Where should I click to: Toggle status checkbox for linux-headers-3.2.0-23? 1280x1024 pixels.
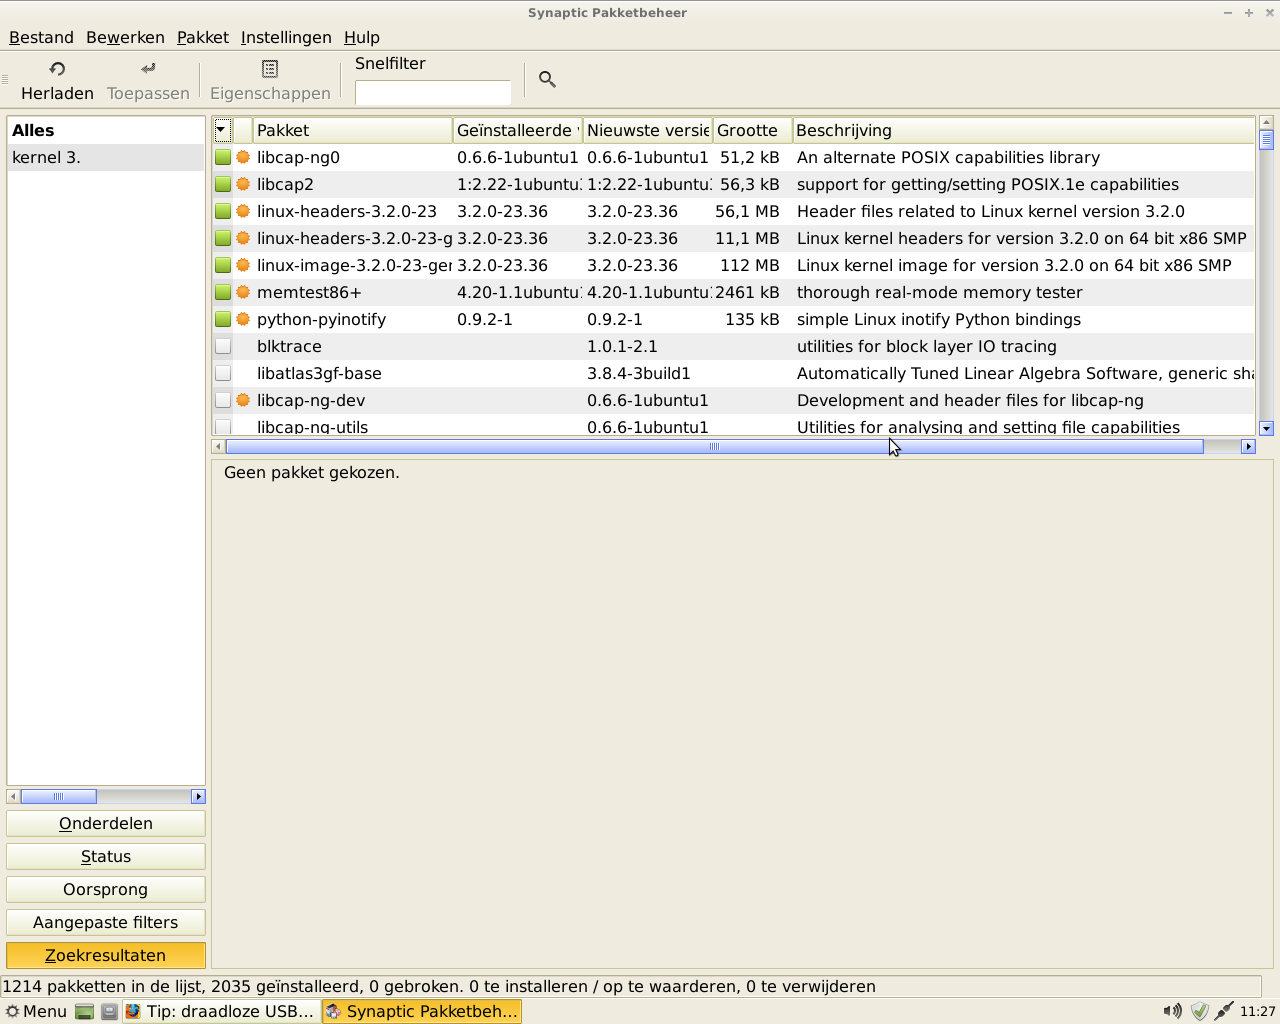tap(223, 211)
